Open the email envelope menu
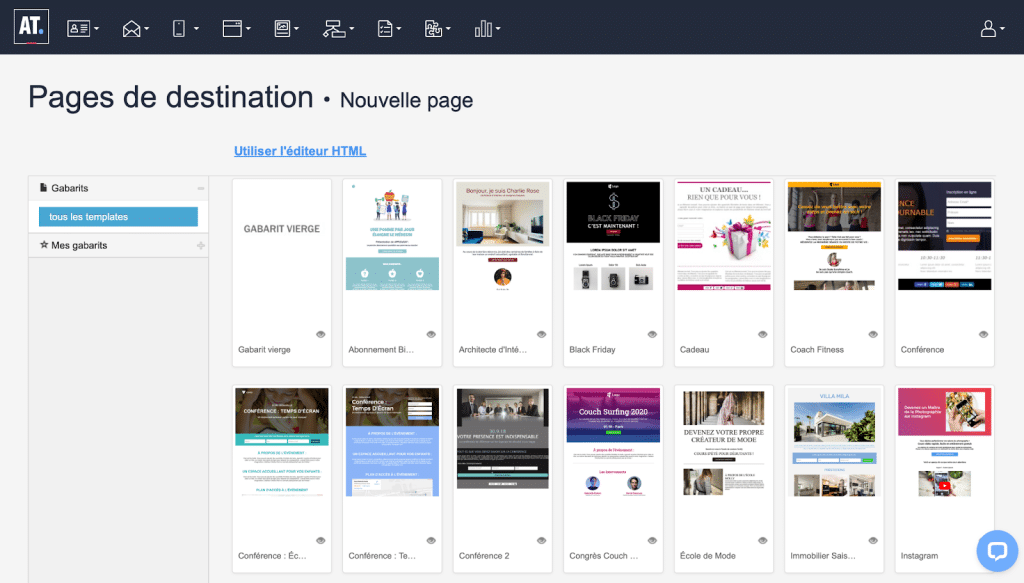 [x=135, y=29]
